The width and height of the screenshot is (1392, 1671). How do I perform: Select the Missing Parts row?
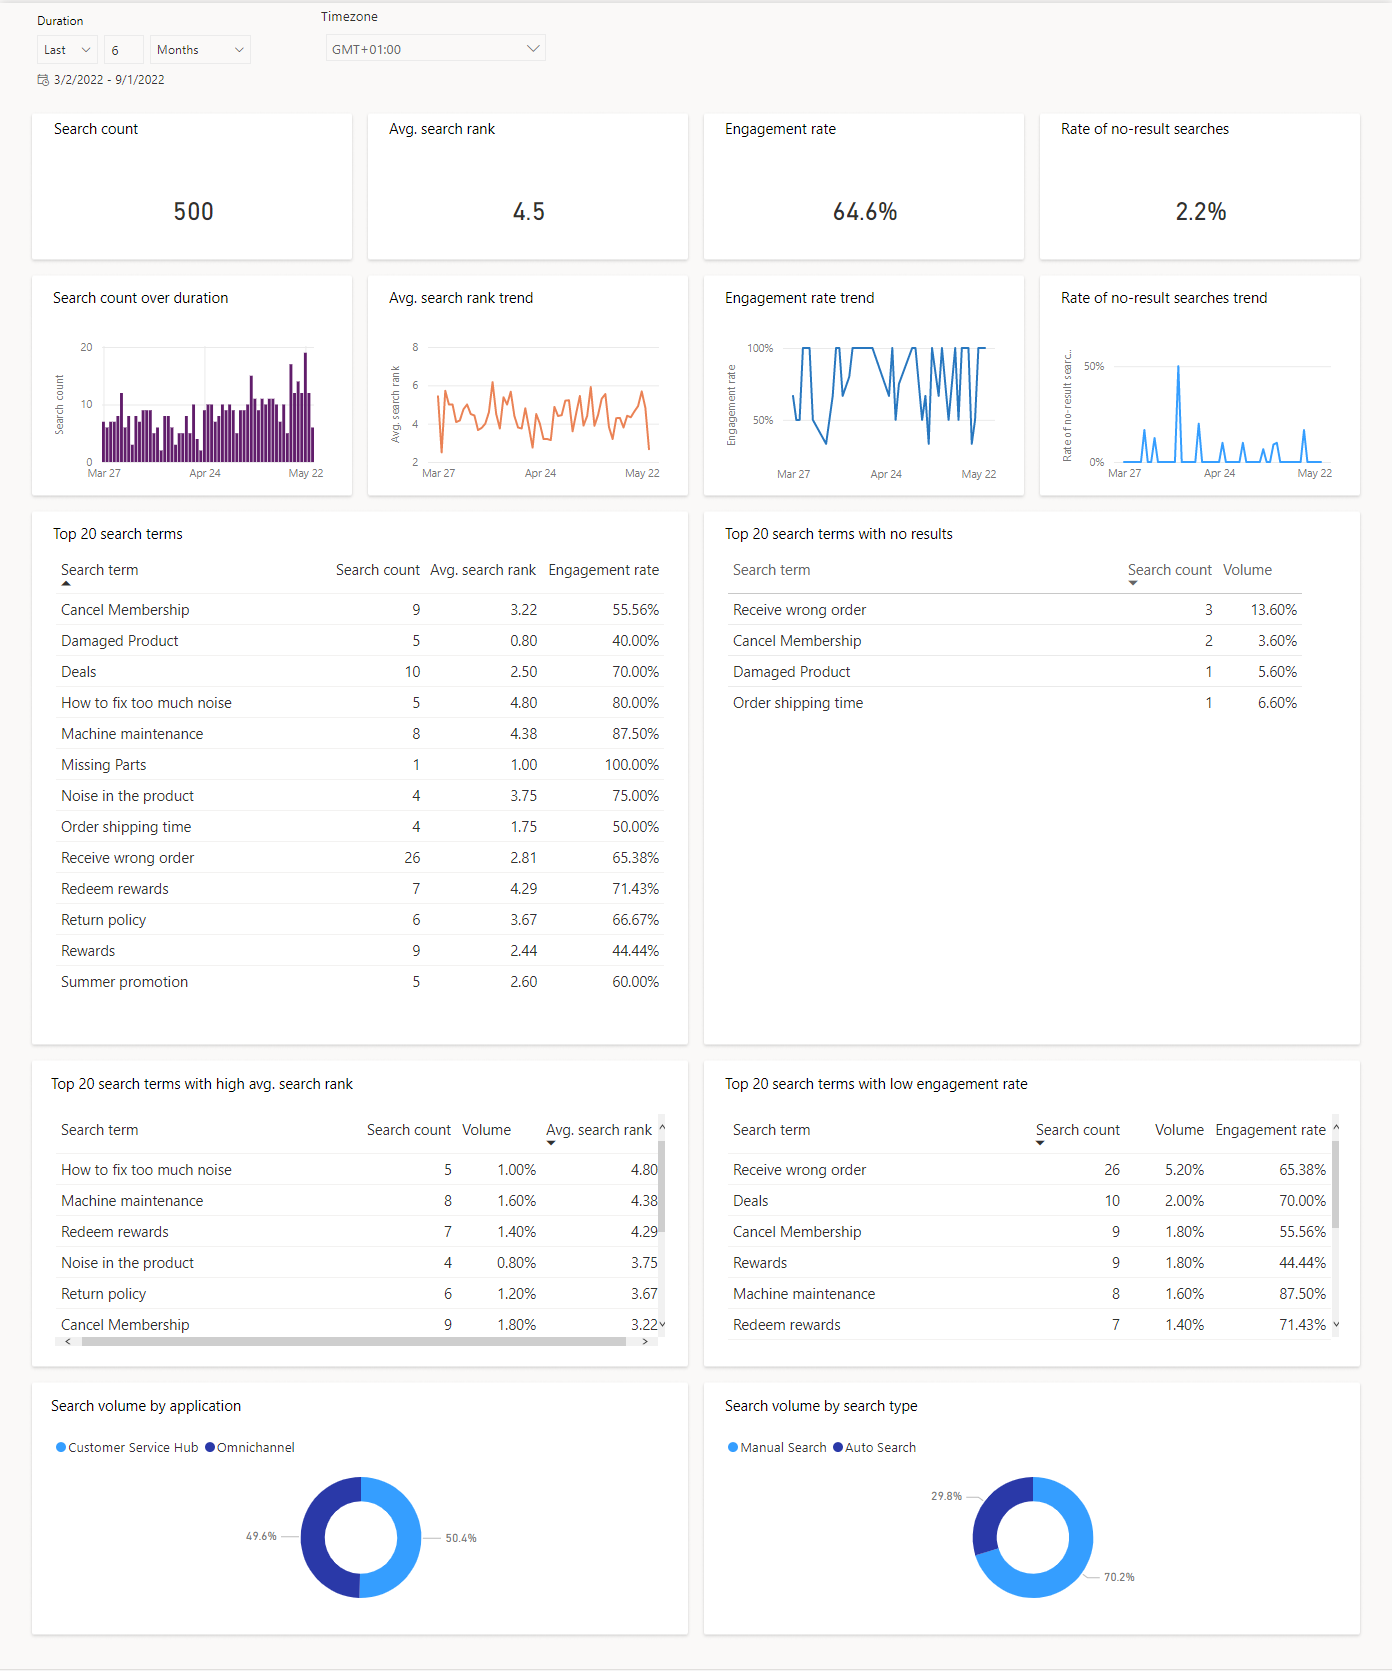click(360, 765)
